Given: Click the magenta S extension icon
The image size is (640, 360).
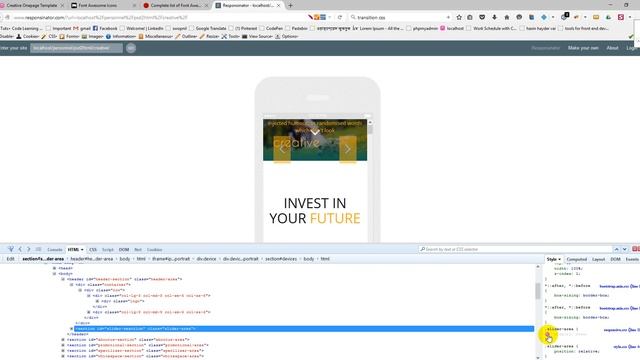Looking at the screenshot, I should [x=621, y=17].
